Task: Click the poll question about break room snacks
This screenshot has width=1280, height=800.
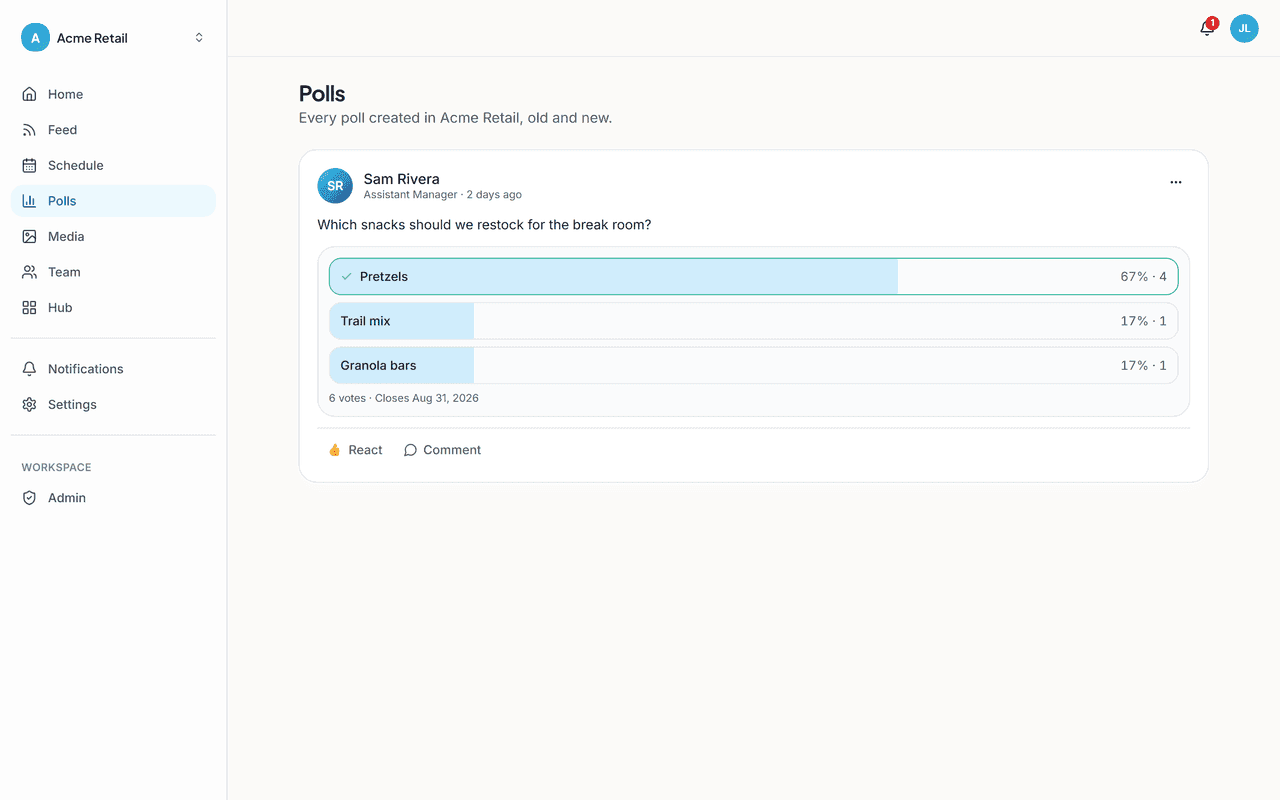Action: (484, 225)
